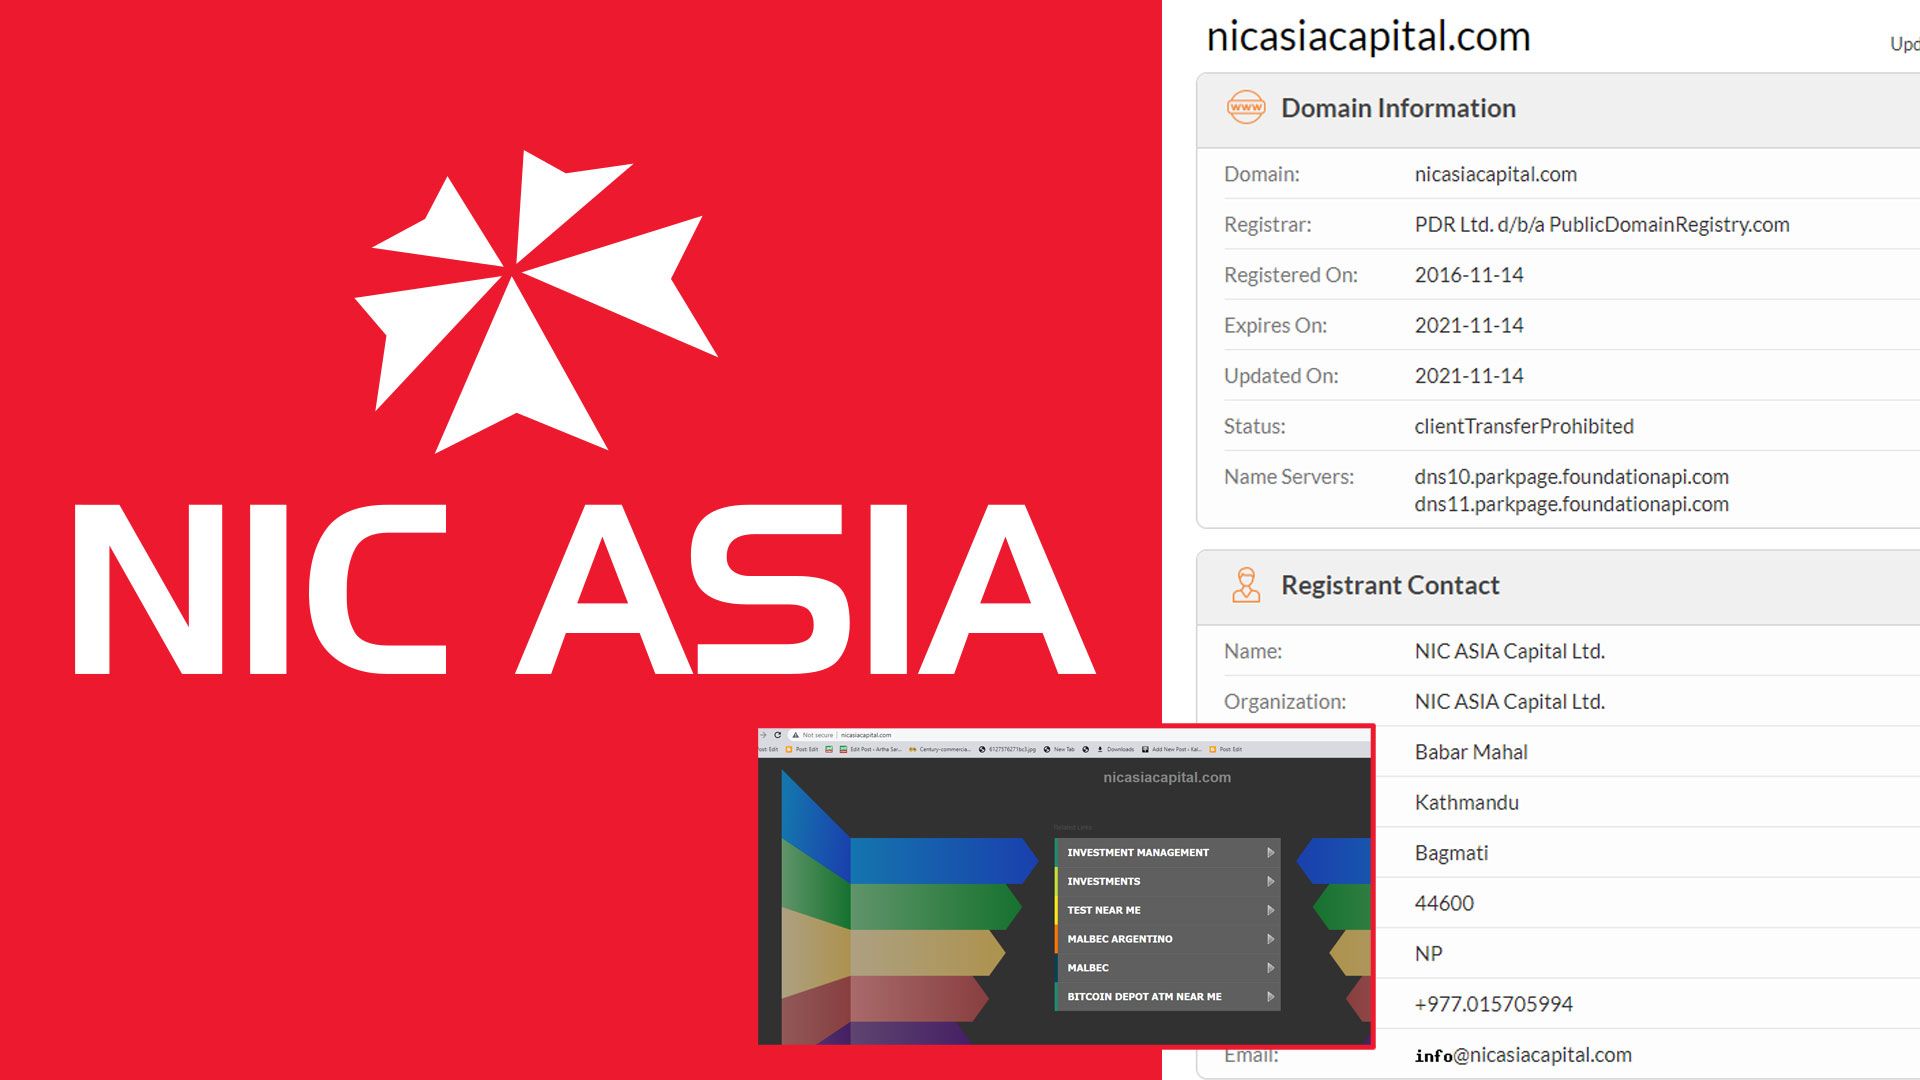1920x1080 pixels.
Task: Click the parked page browser screenshot thumbnail
Action: coord(1066,886)
